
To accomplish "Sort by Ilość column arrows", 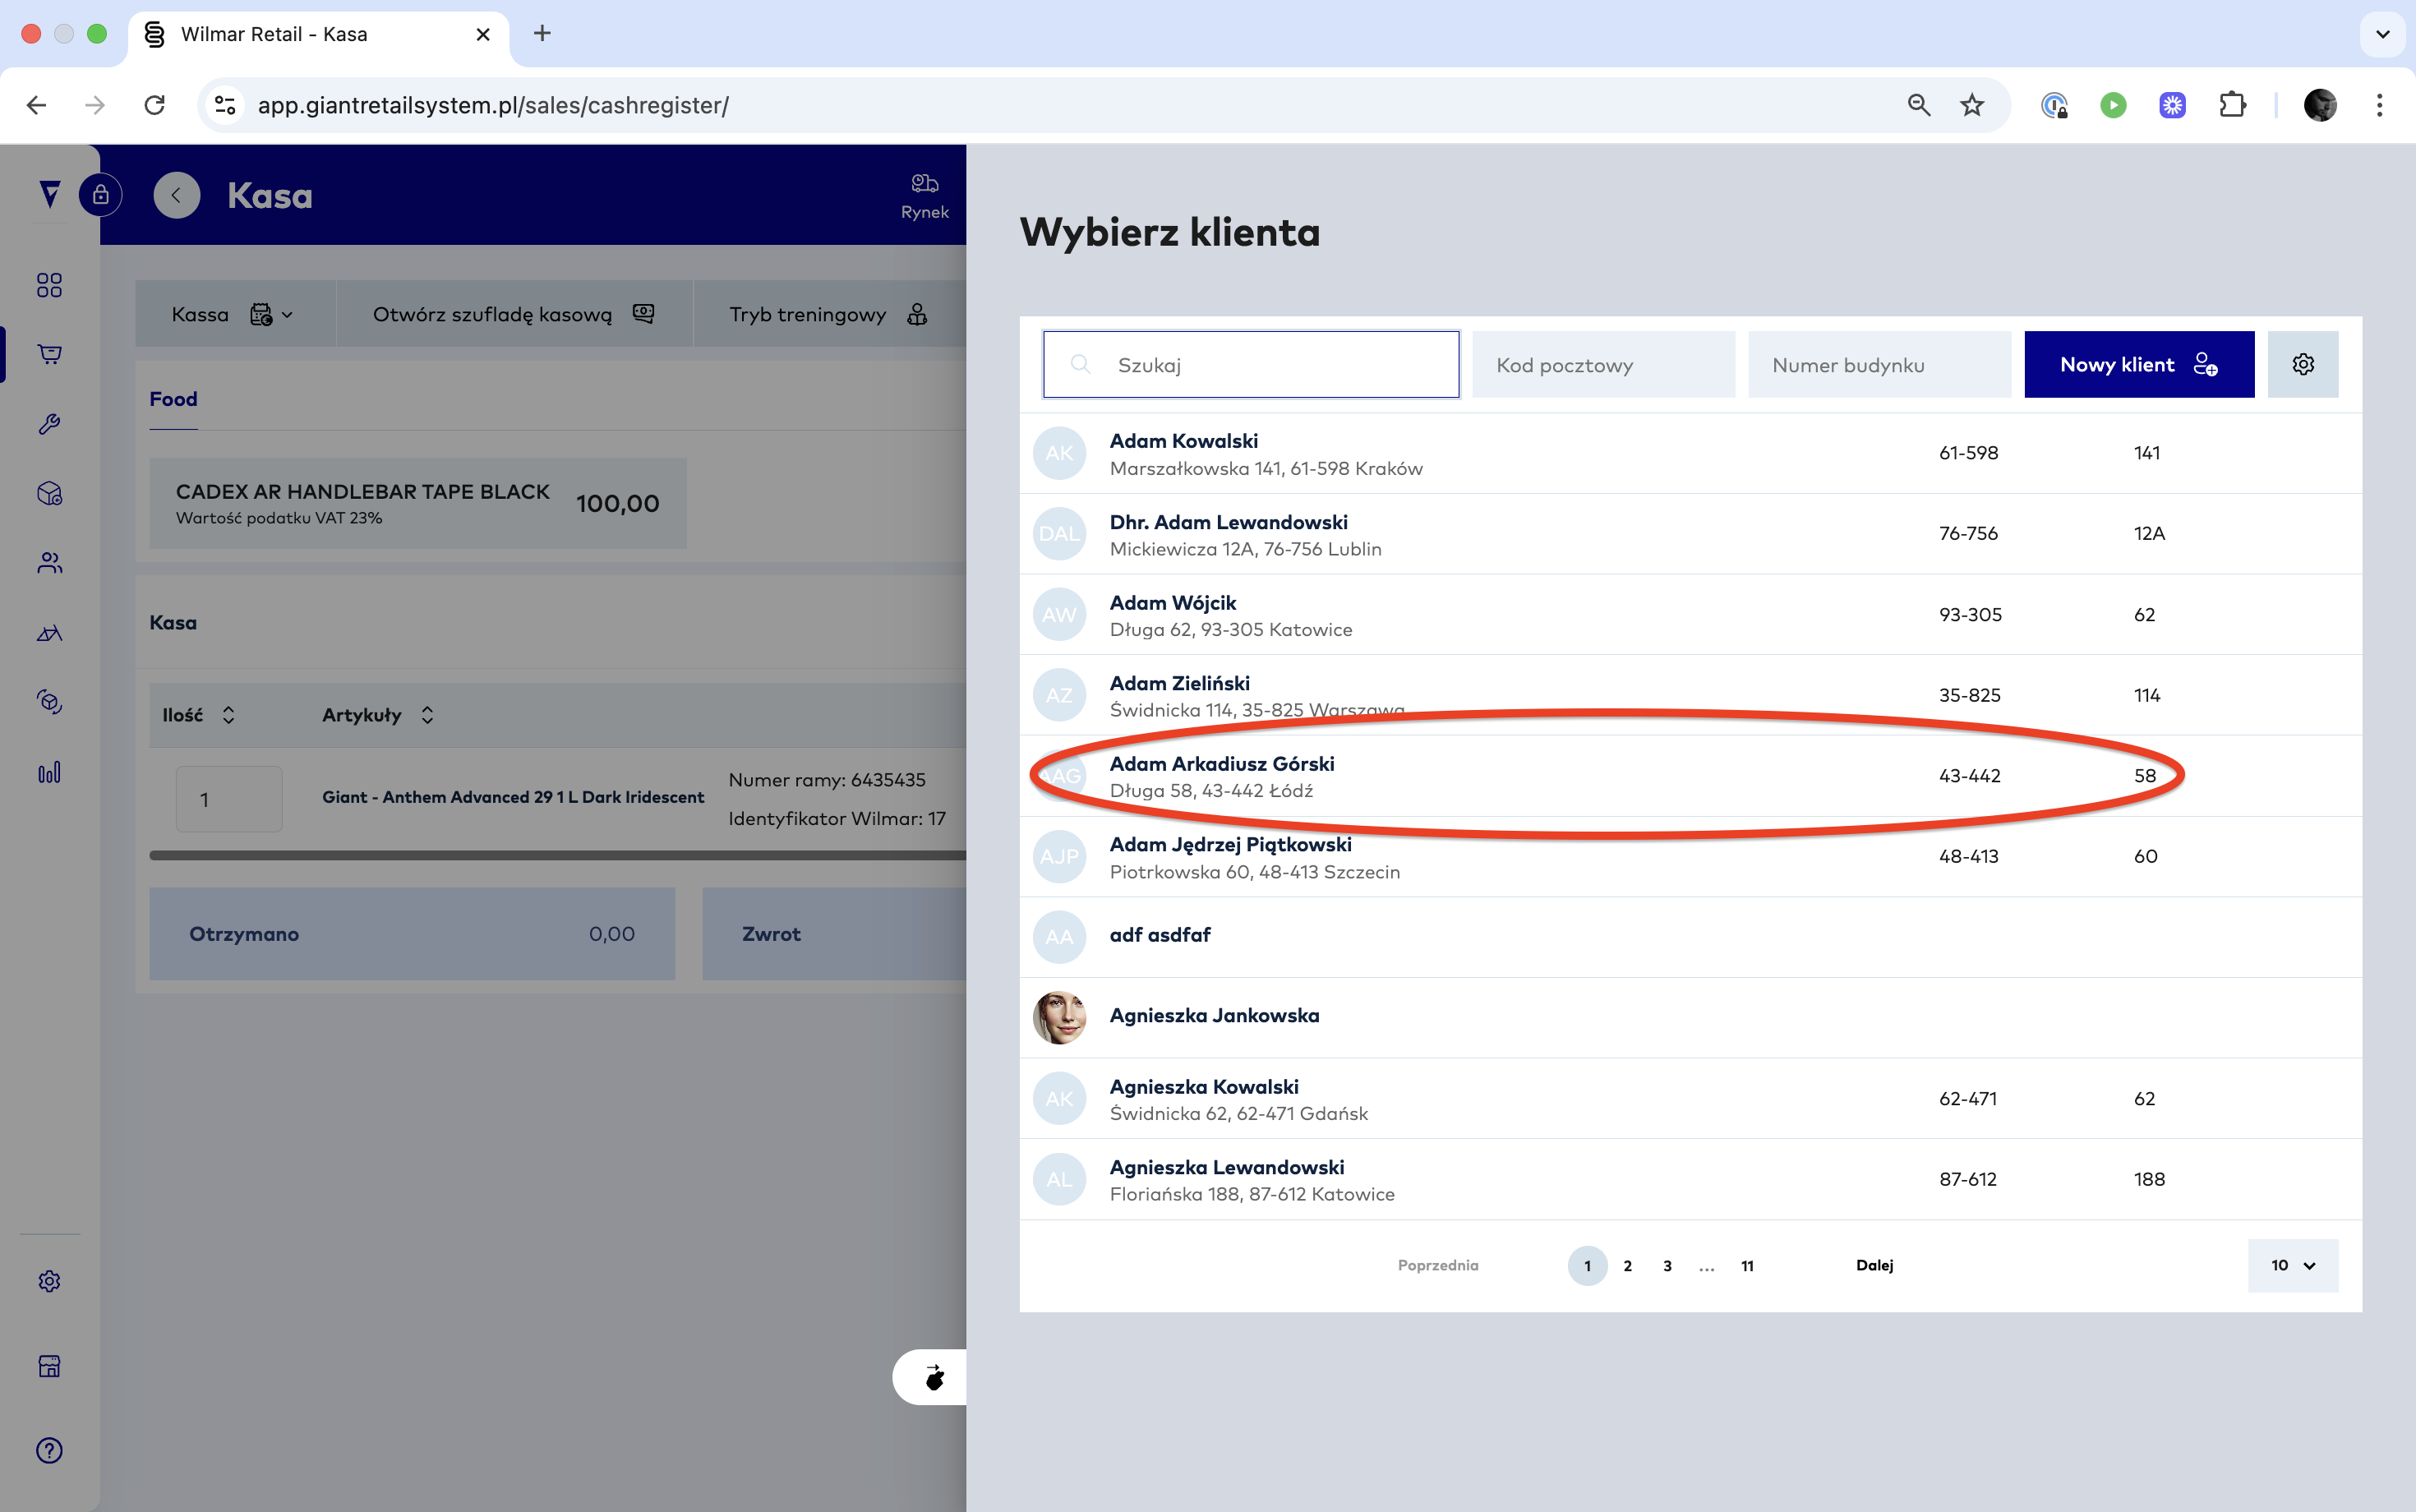I will click(x=229, y=715).
